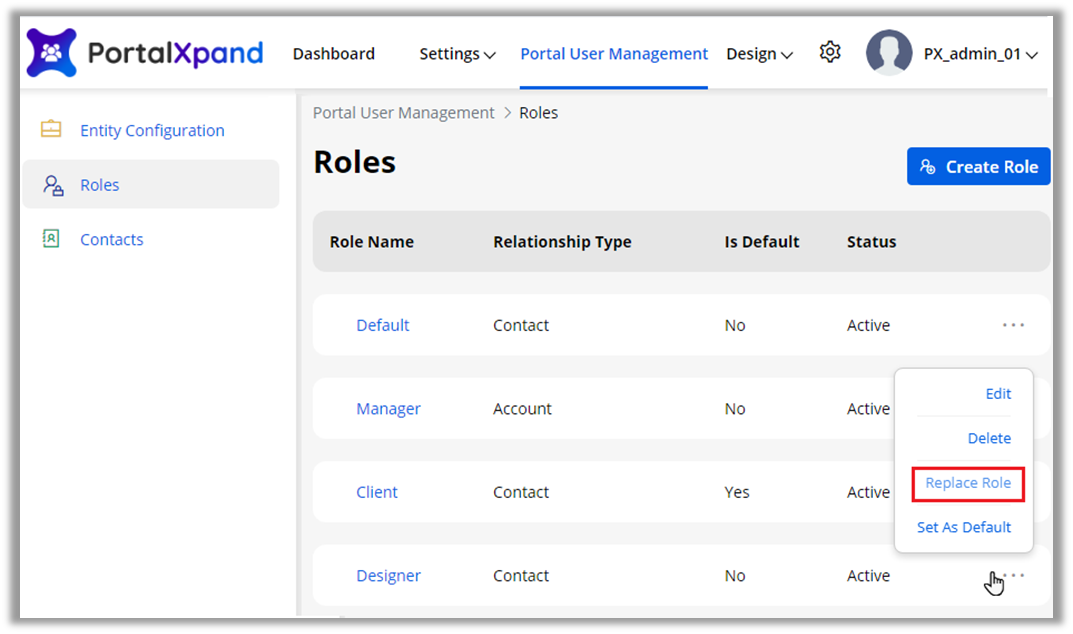
Task: Open the PX_admin_01 account dropdown
Action: [980, 54]
